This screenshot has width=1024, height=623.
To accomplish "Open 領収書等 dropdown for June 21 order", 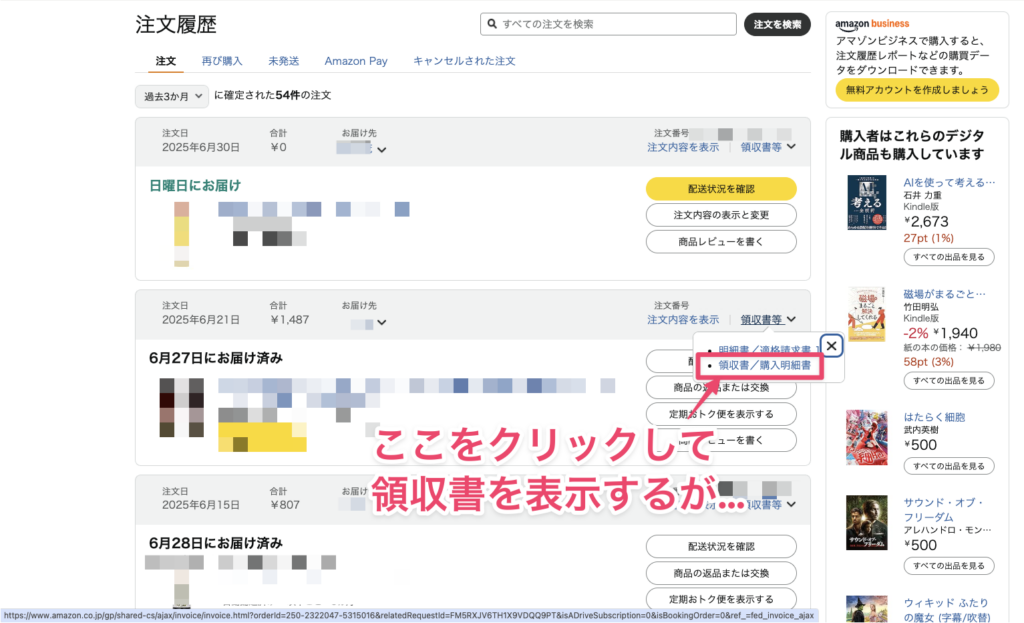I will (768, 319).
